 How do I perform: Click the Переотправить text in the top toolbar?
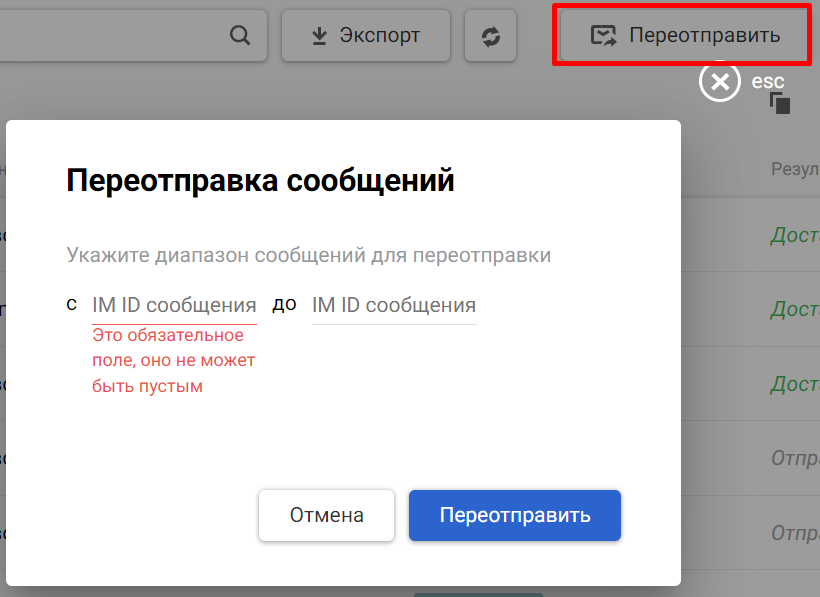pos(704,36)
